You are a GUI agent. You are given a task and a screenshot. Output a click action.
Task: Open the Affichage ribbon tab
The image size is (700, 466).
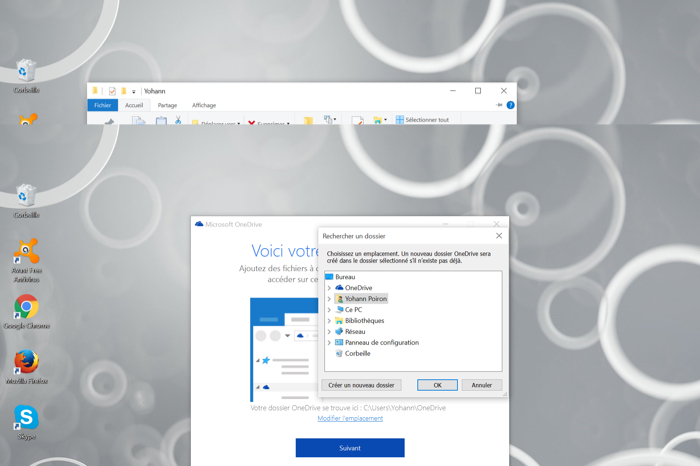tap(204, 105)
